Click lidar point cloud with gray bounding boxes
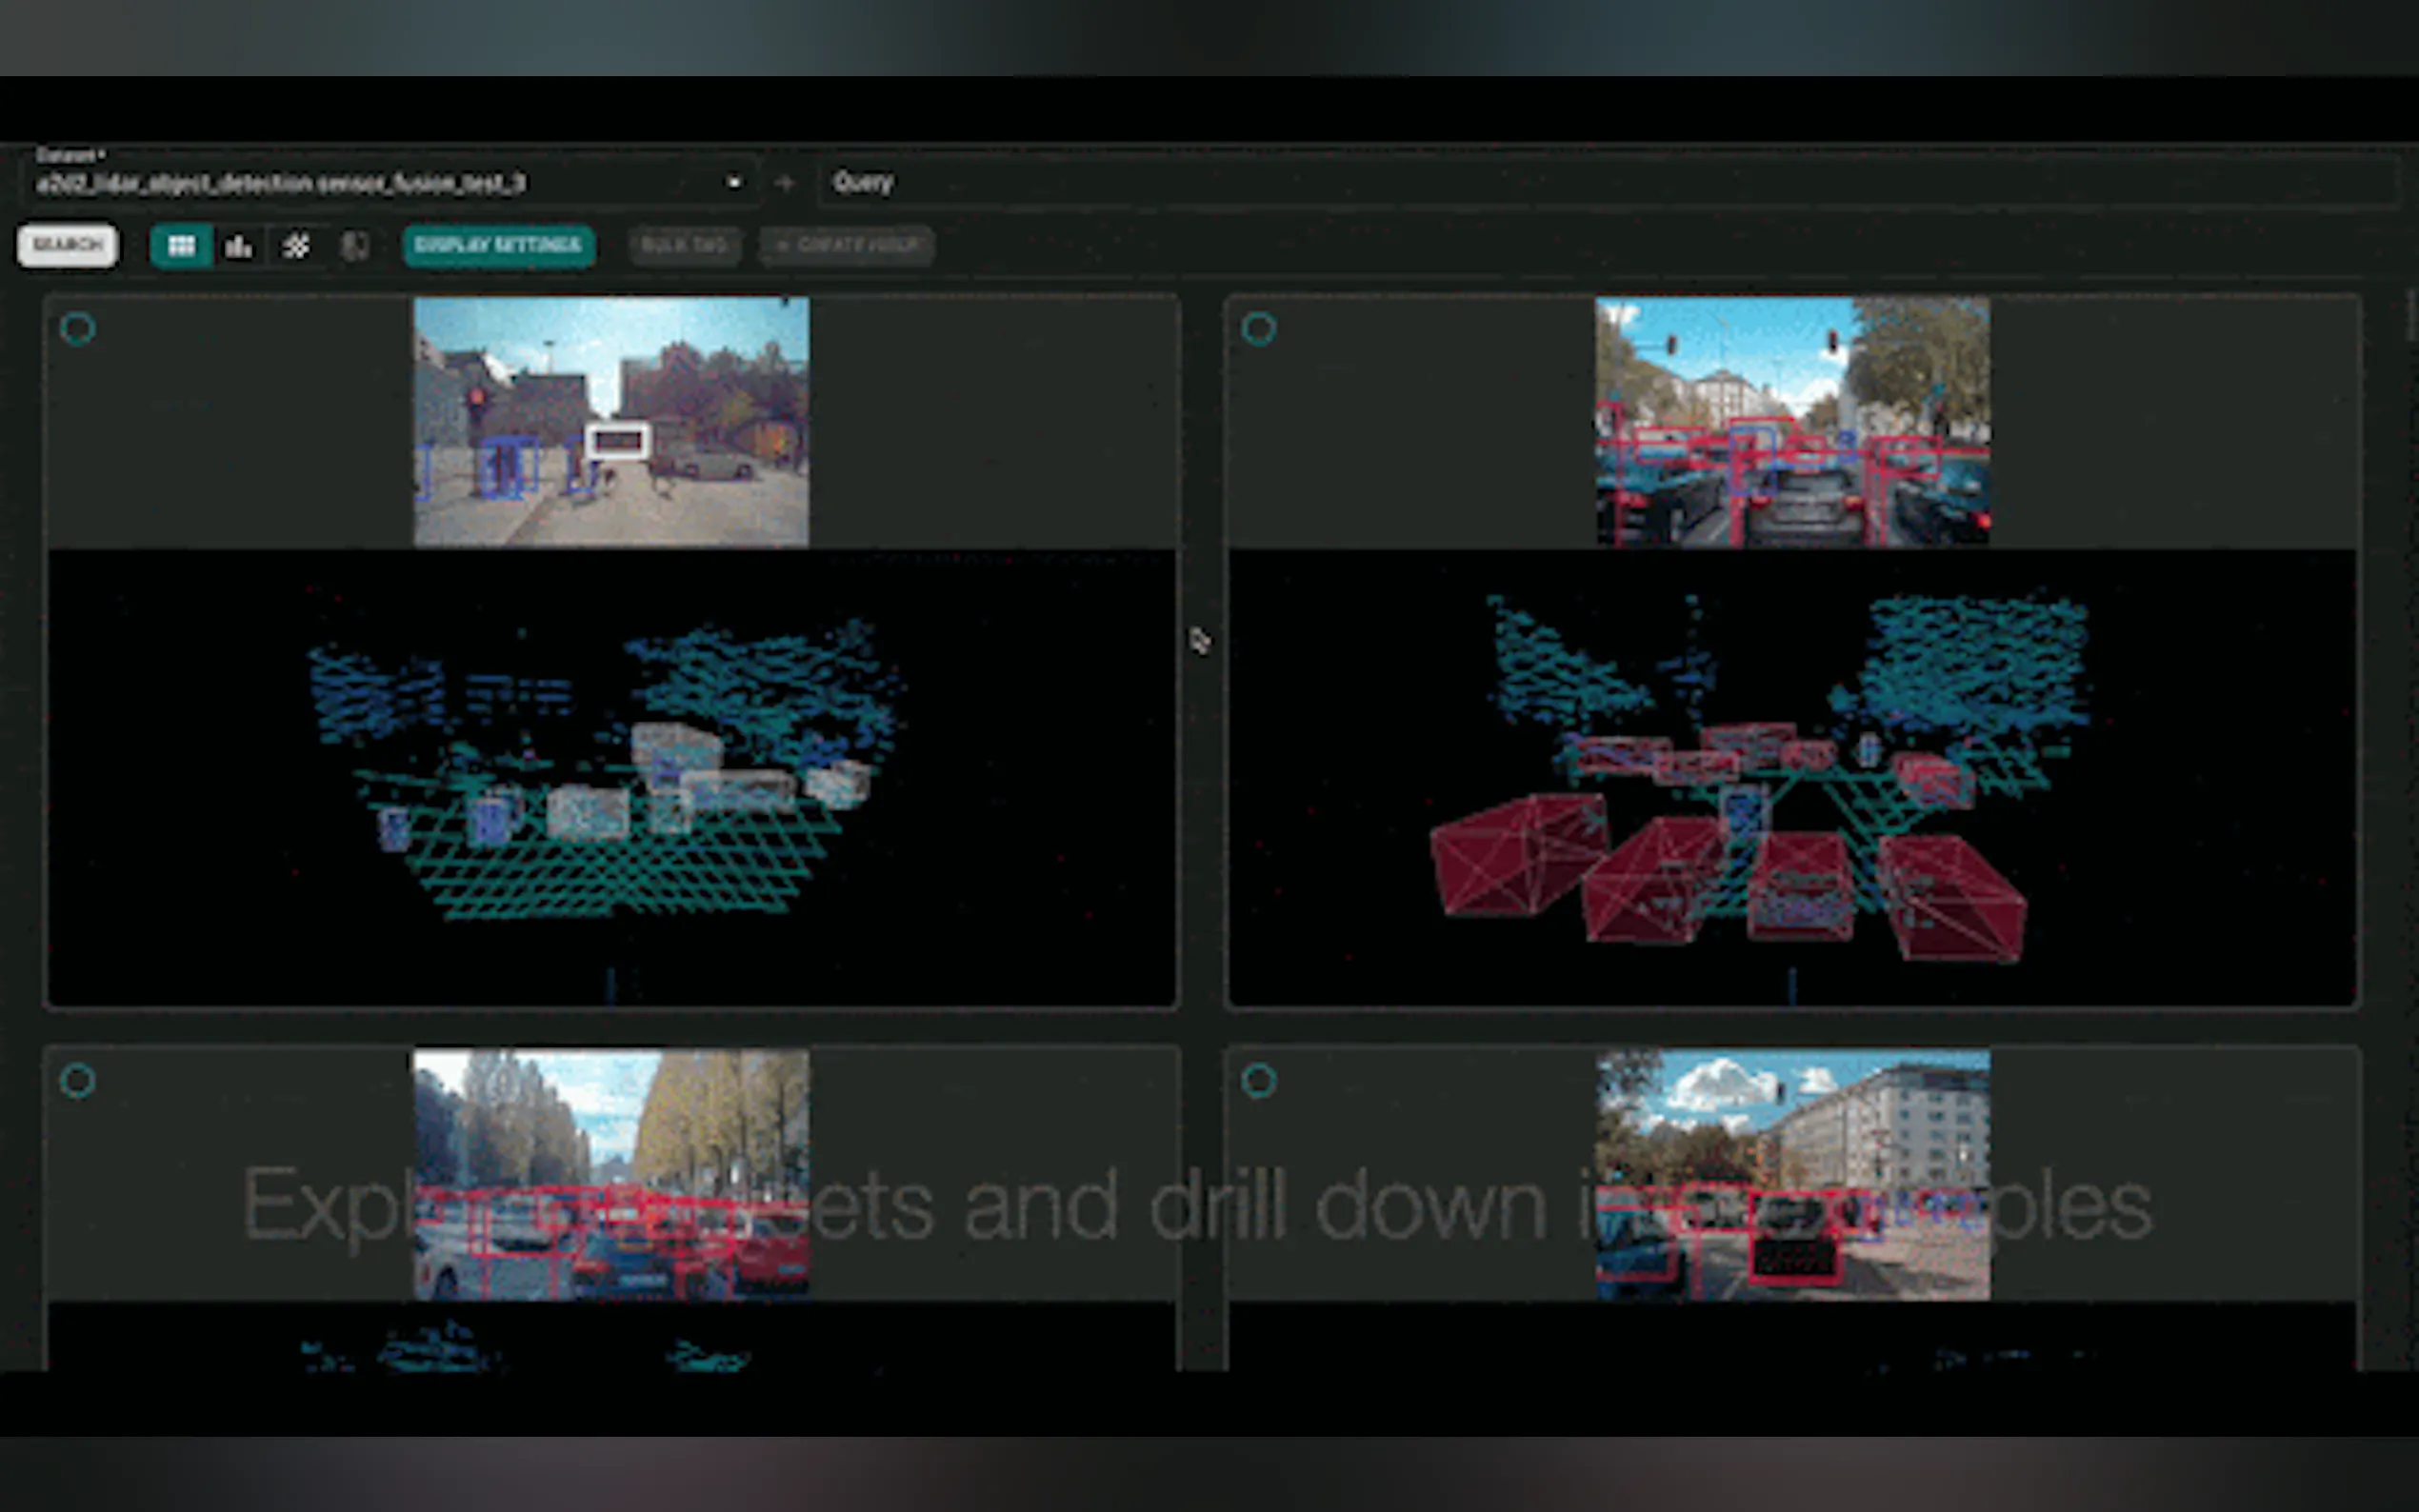Viewport: 2419px width, 1512px height. (x=611, y=777)
